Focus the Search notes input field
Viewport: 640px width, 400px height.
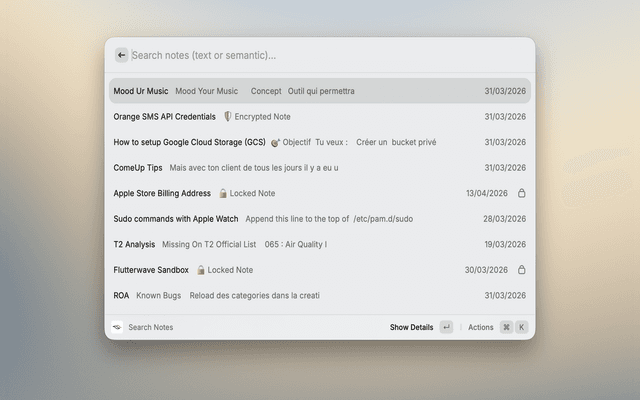320,56
